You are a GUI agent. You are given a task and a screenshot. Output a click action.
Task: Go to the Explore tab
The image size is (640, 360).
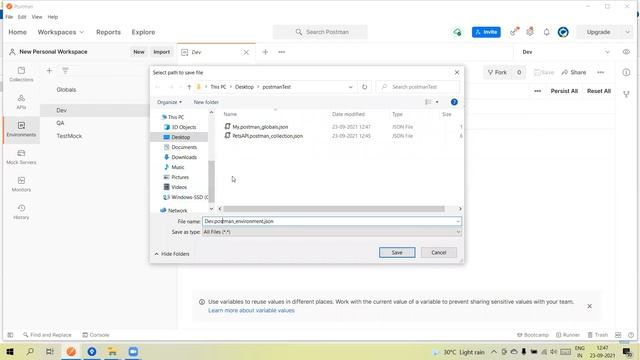point(143,32)
